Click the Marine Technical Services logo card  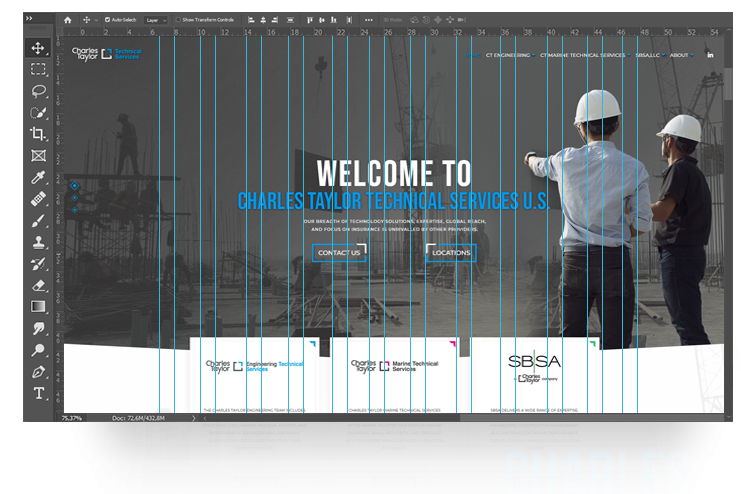click(x=395, y=375)
